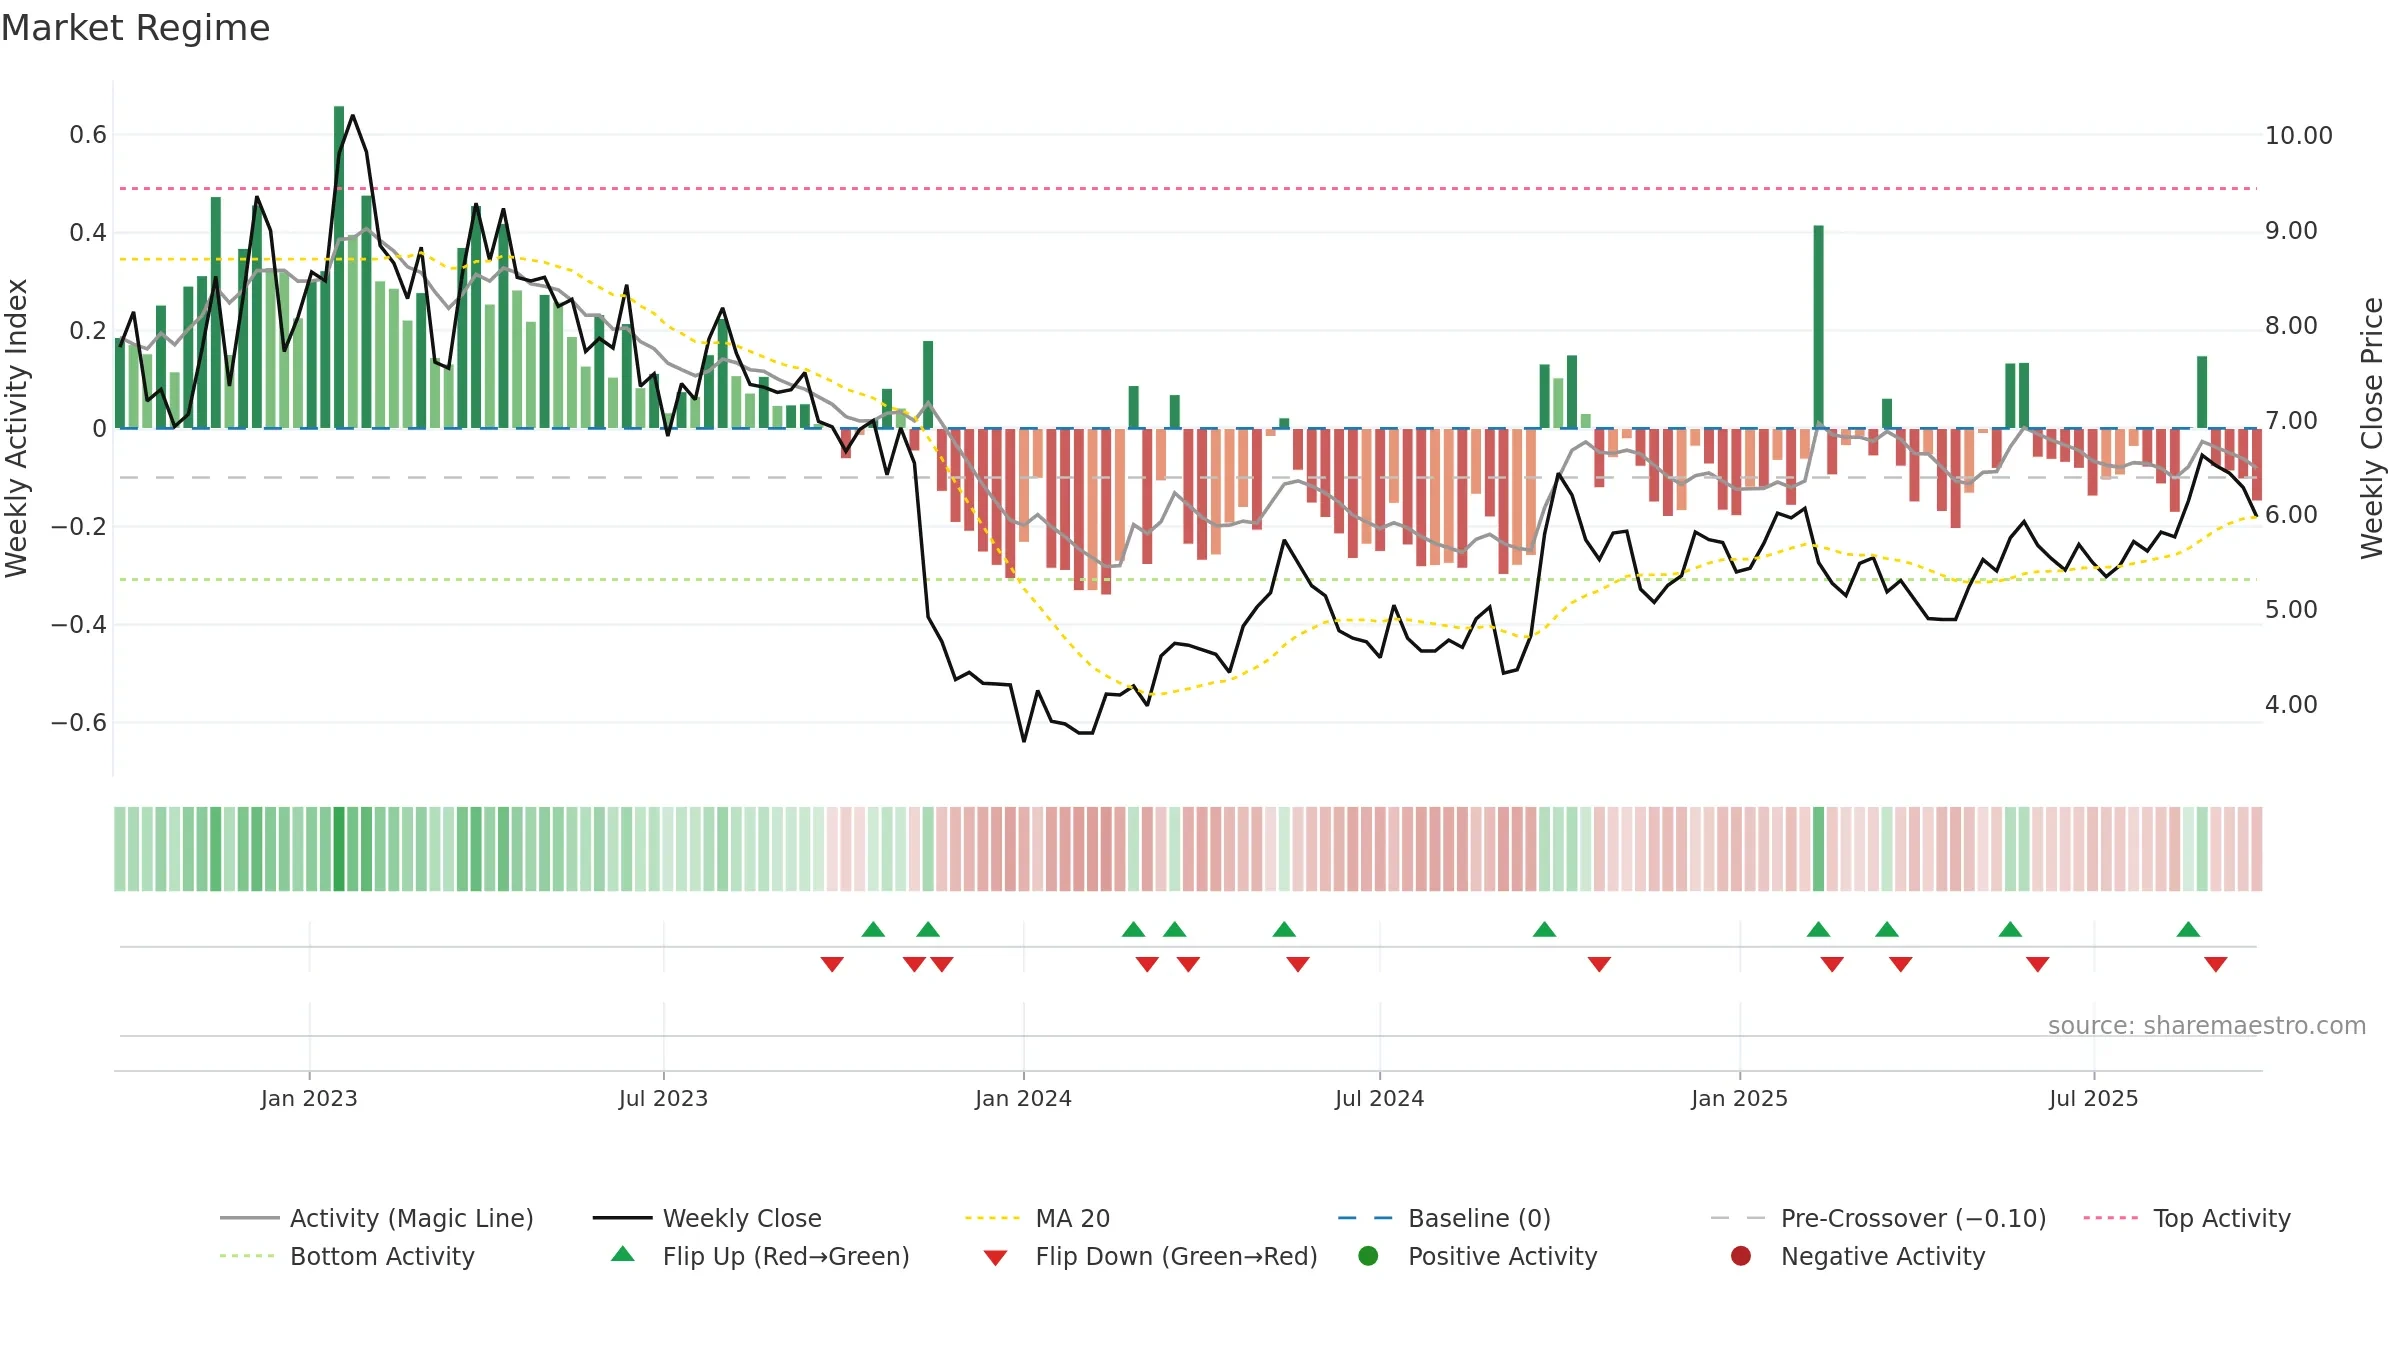Toggle the Positive Activity legend entry
Viewport: 2400px width, 1350px height.
pyautogui.click(x=1477, y=1256)
